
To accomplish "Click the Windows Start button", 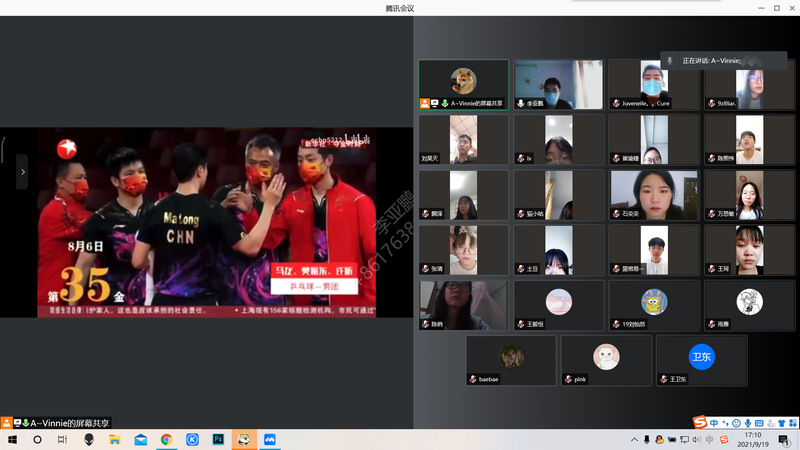I will coord(12,439).
